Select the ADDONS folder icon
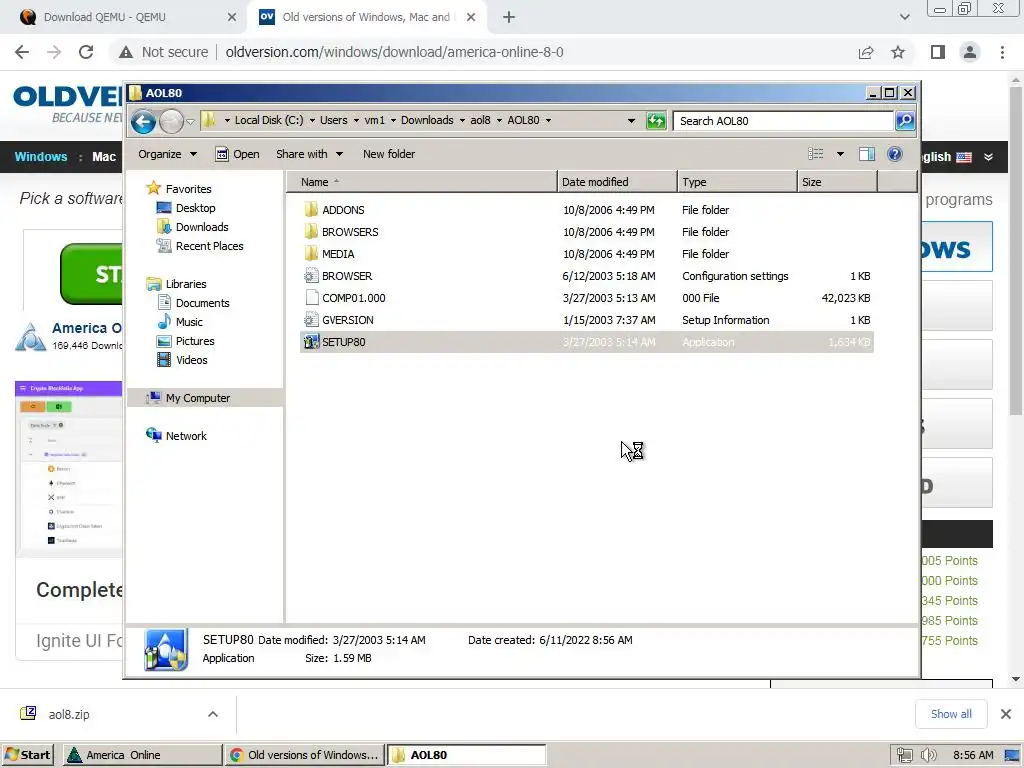The width and height of the screenshot is (1024, 768). (x=311, y=210)
